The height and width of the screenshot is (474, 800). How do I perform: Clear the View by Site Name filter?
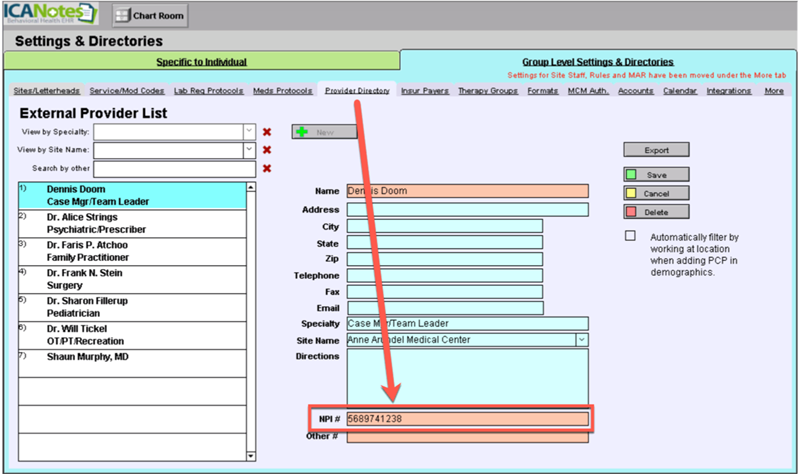267,150
